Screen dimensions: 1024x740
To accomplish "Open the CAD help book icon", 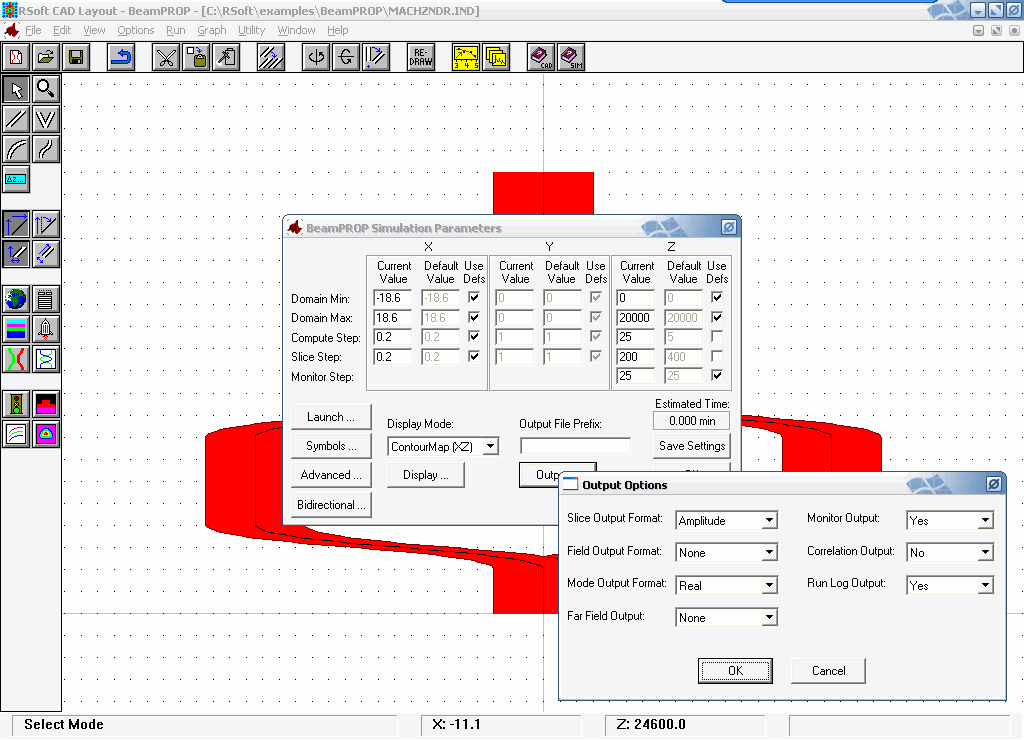I will pos(541,57).
